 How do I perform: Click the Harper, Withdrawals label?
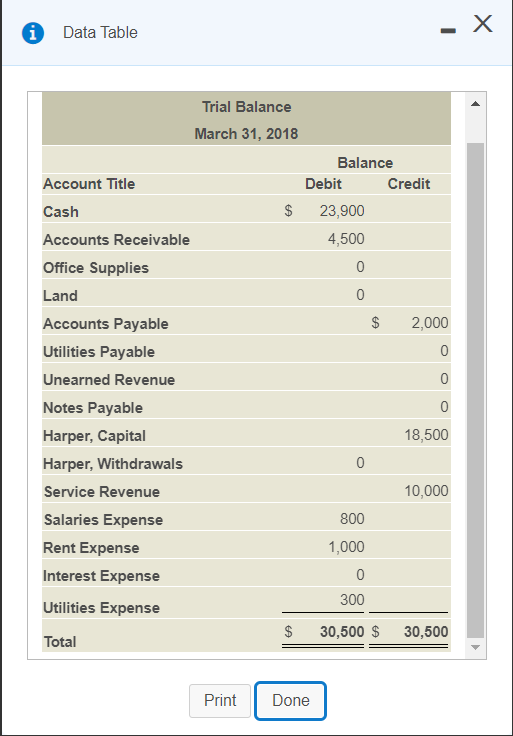click(x=113, y=464)
